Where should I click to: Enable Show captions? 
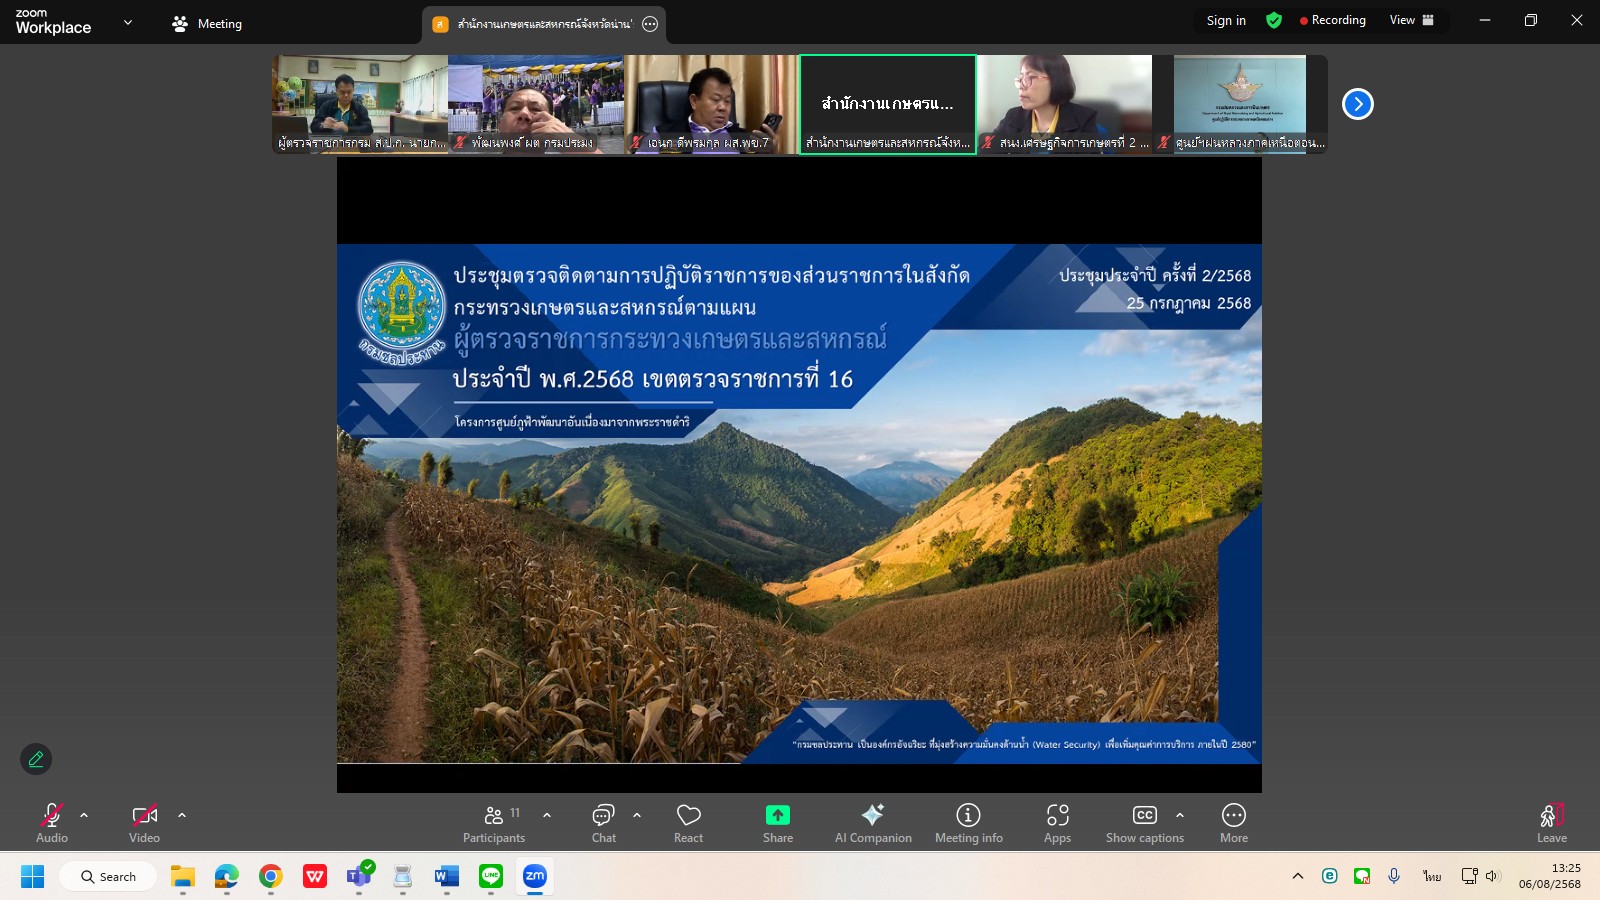click(x=1144, y=822)
